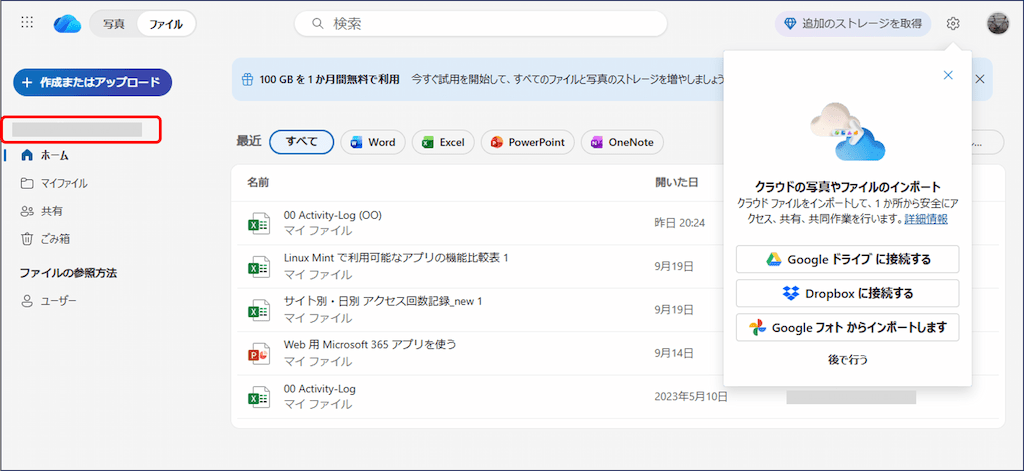
Task: Click the Excel icon for サイト別・日別 file
Action: coord(259,310)
